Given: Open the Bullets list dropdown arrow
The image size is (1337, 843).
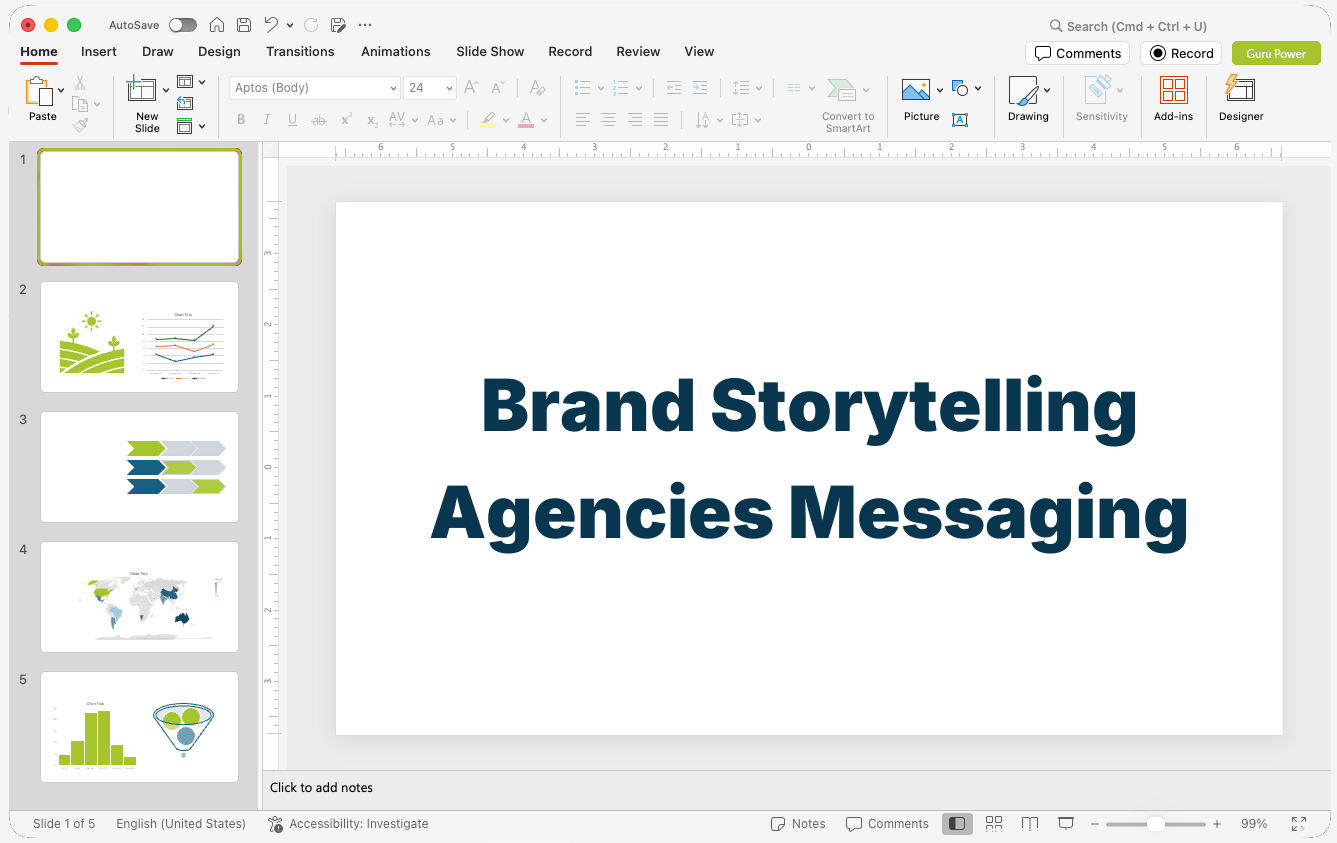Looking at the screenshot, I should click(x=601, y=88).
